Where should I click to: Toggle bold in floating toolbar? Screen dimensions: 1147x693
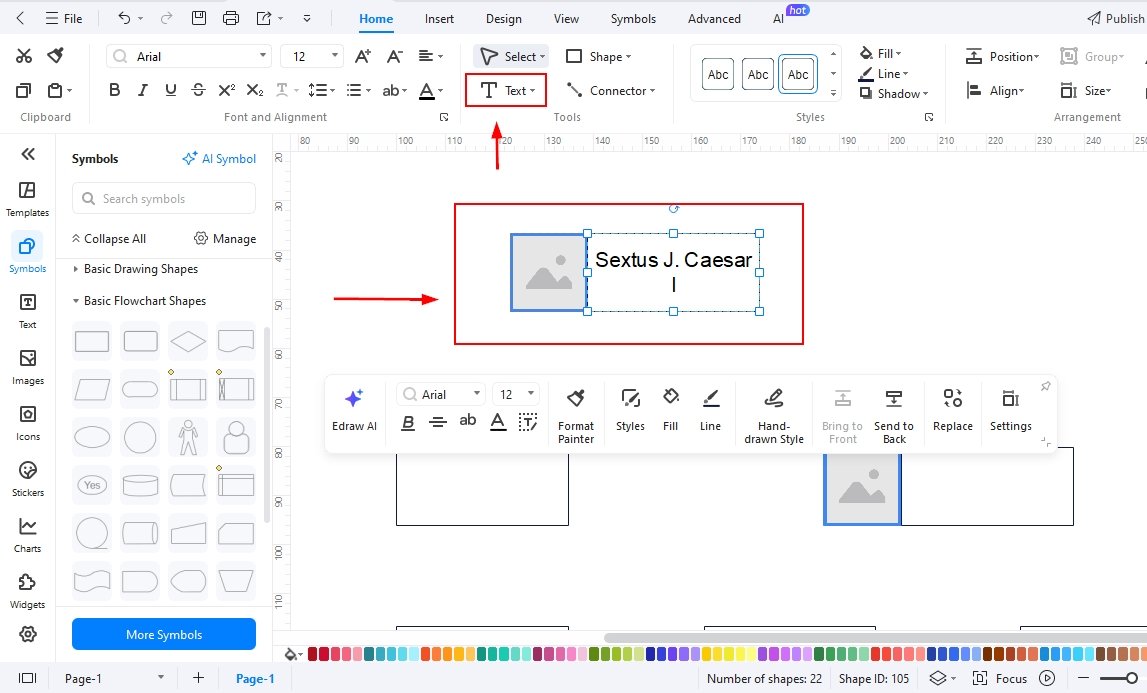[x=408, y=422]
